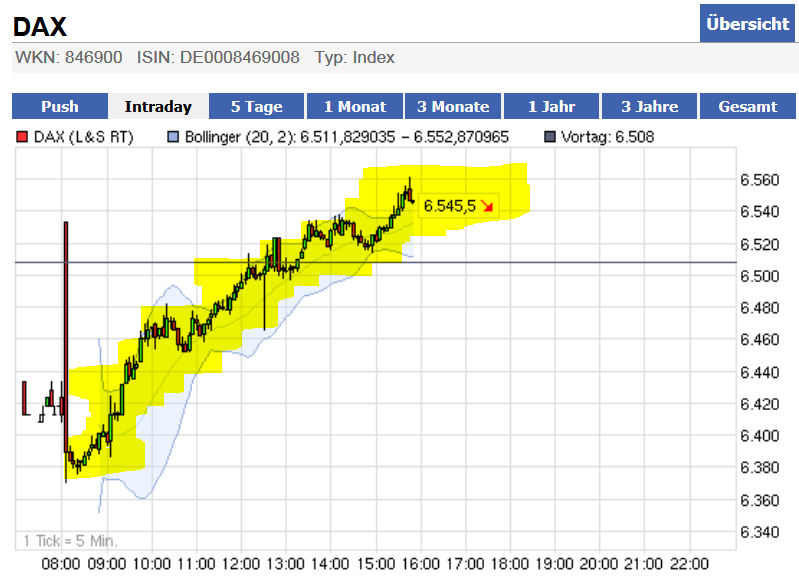The width and height of the screenshot is (799, 579).
Task: Click the DAX heading title
Action: coord(40,27)
